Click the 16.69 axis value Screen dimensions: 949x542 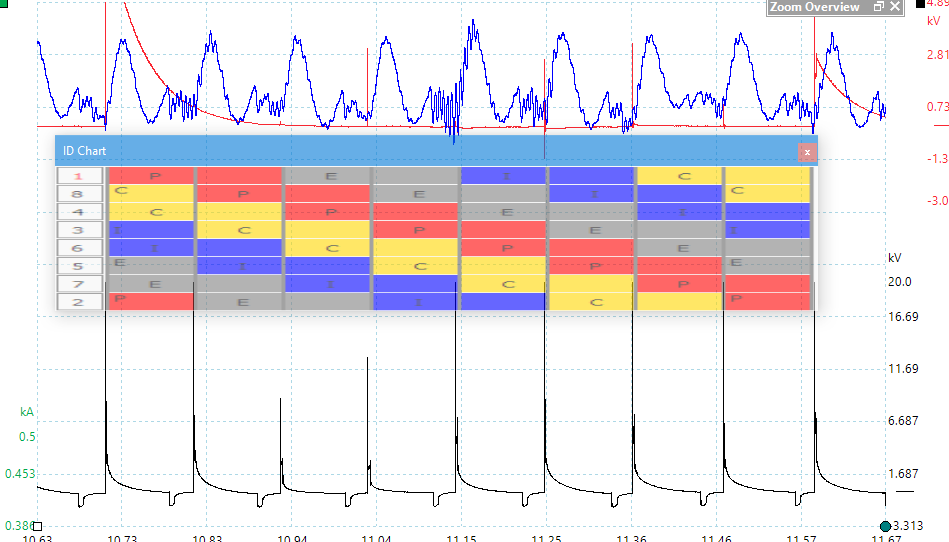click(x=903, y=316)
